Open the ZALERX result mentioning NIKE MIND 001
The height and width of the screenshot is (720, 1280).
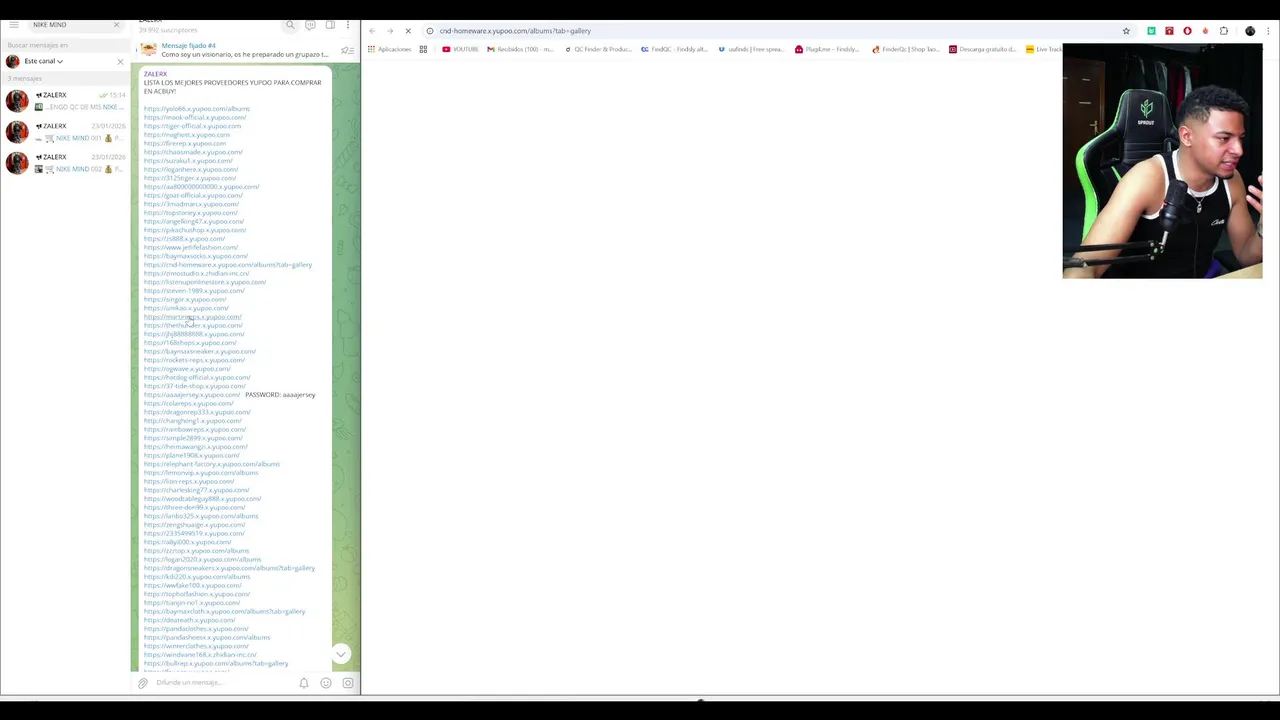pos(65,132)
